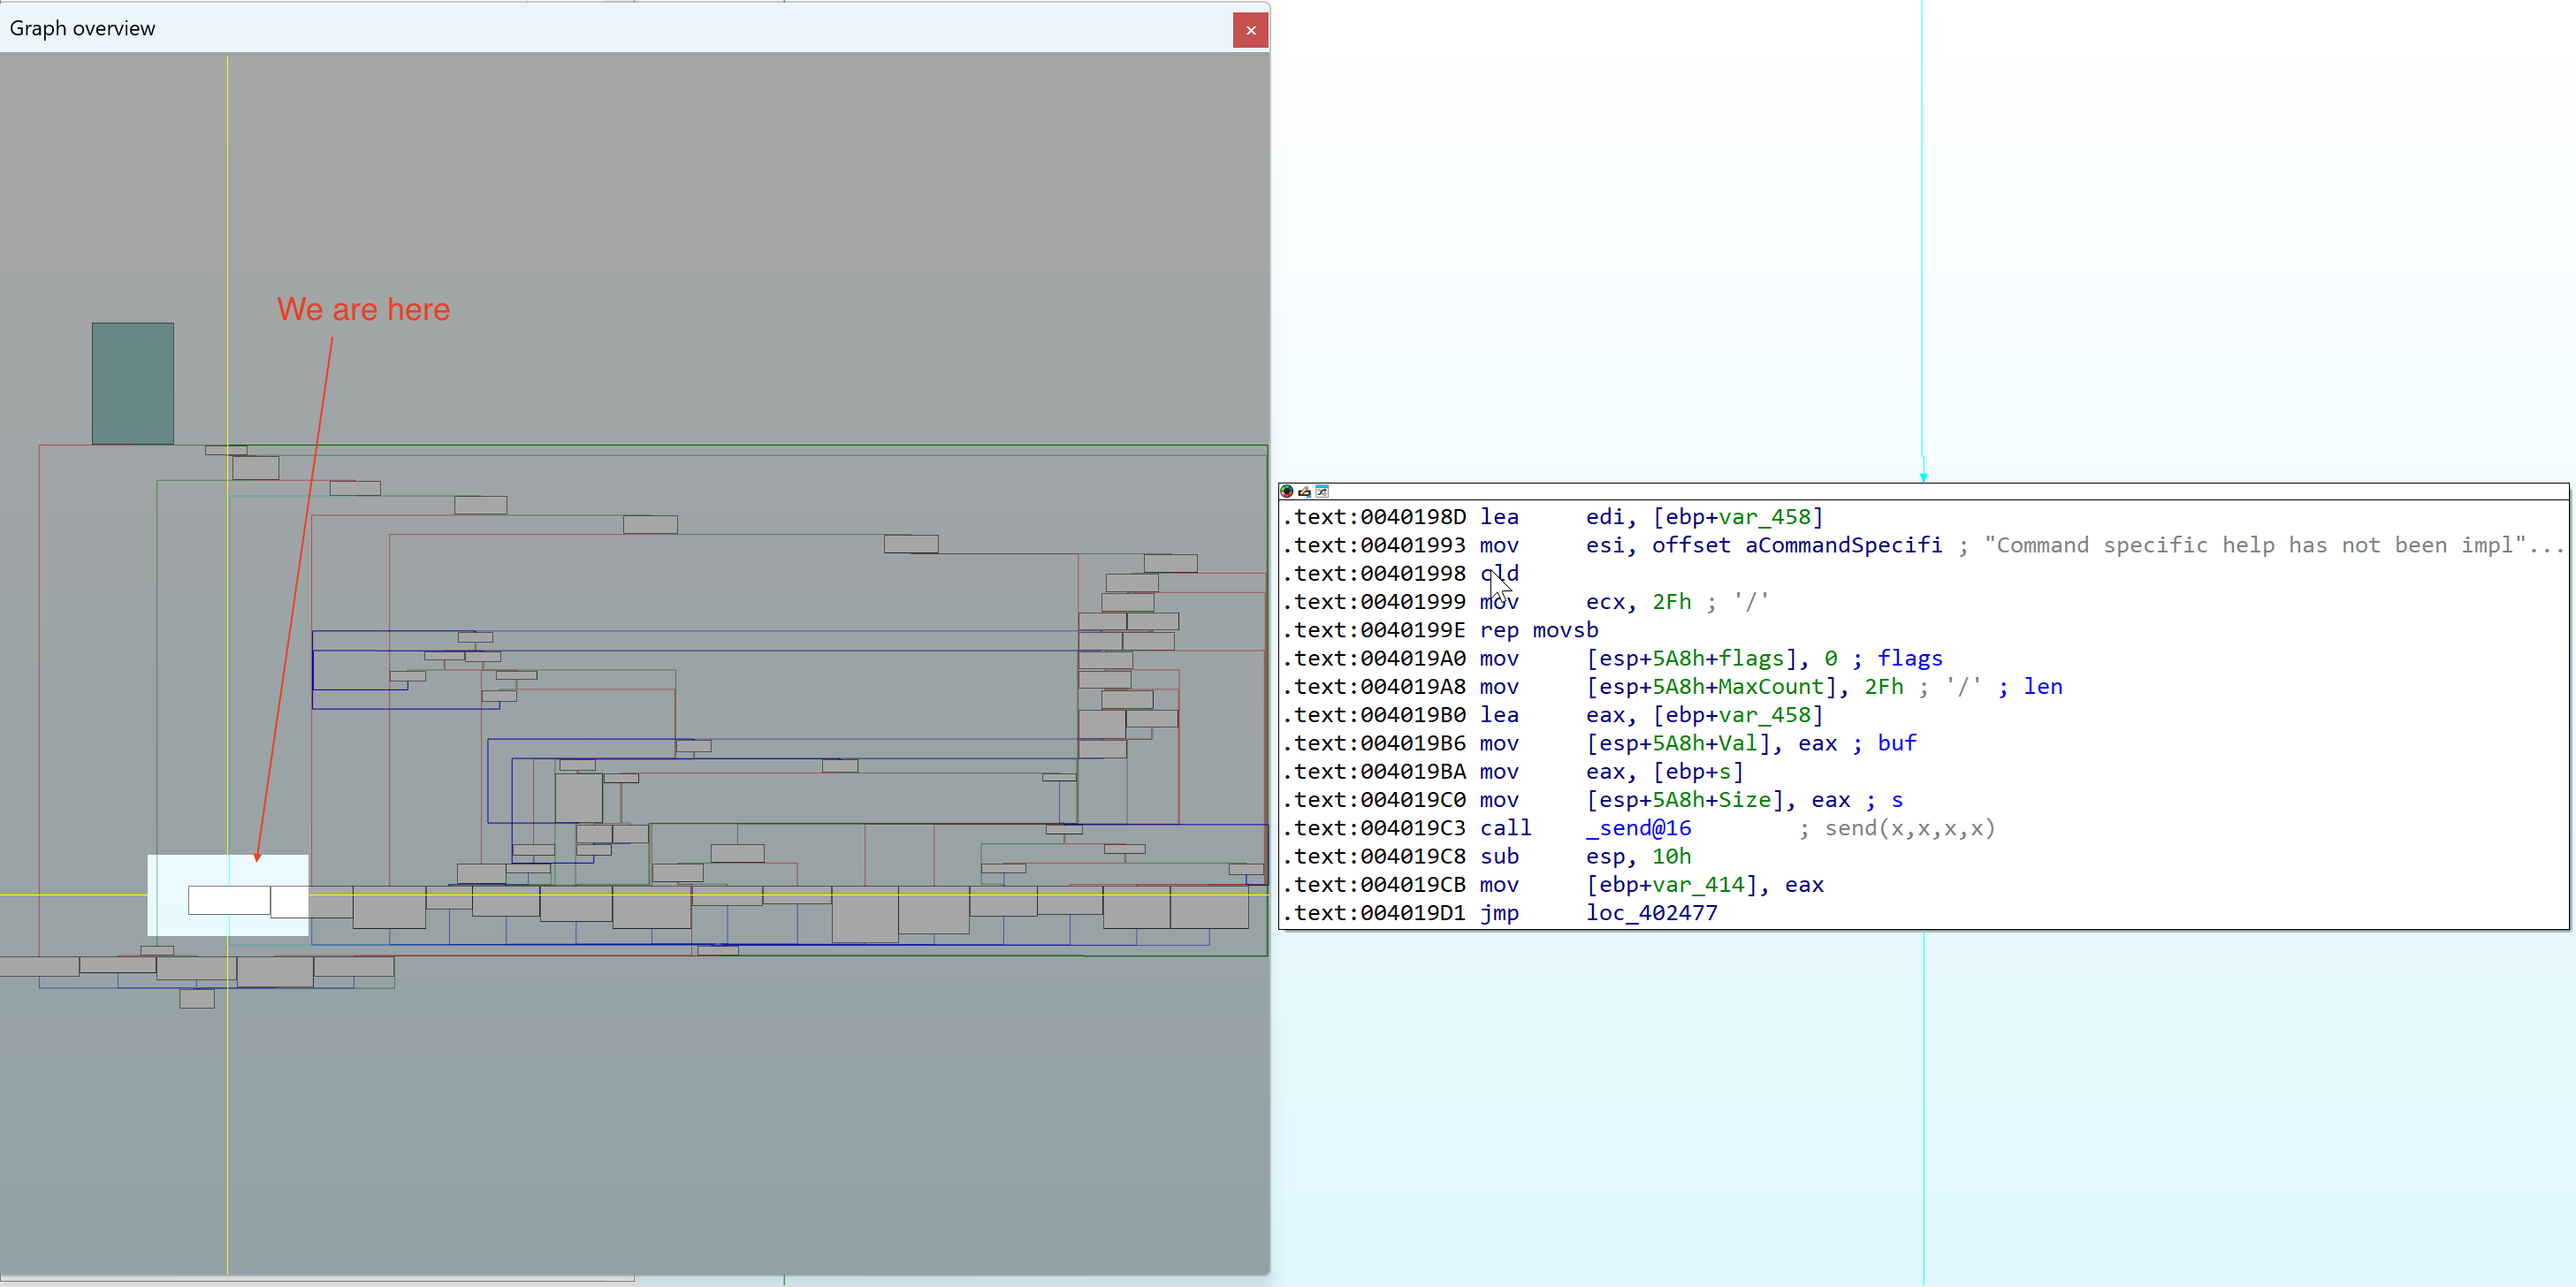The height and width of the screenshot is (1287, 2576).
Task: Click loc_402477 jump target
Action: (1651, 913)
